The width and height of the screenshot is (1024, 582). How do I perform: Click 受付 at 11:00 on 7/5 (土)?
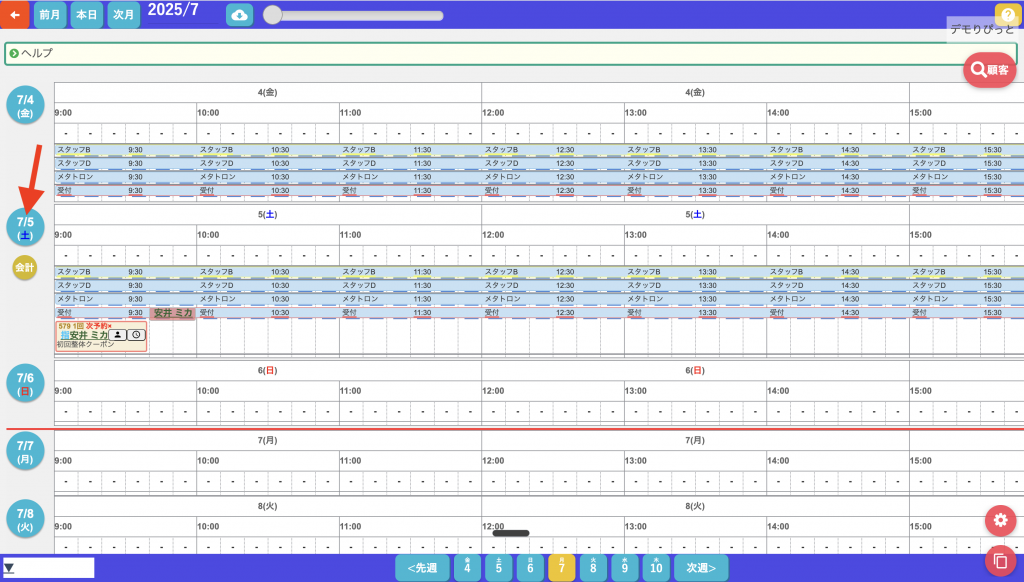click(x=349, y=313)
